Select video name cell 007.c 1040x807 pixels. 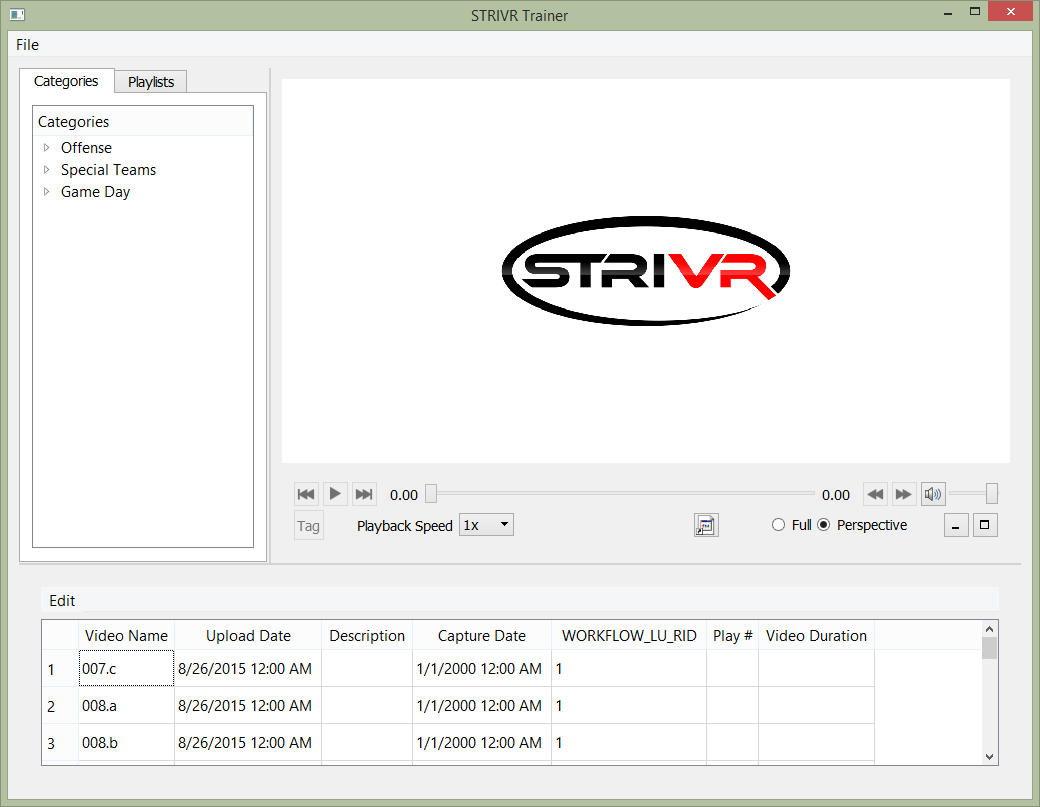(126, 668)
